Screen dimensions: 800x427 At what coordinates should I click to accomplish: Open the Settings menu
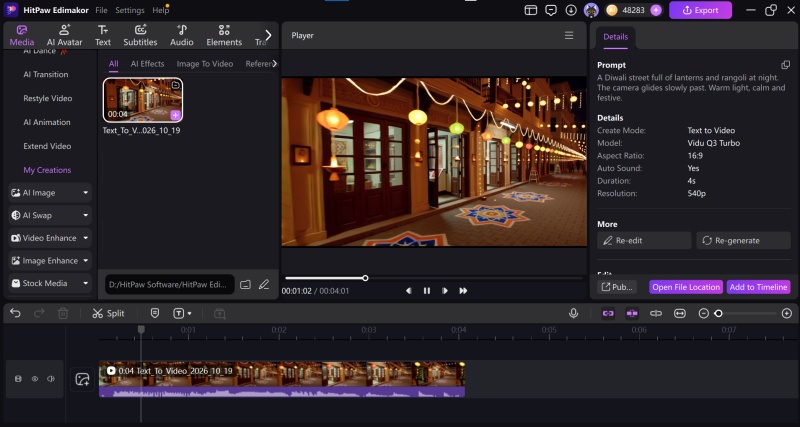point(130,10)
